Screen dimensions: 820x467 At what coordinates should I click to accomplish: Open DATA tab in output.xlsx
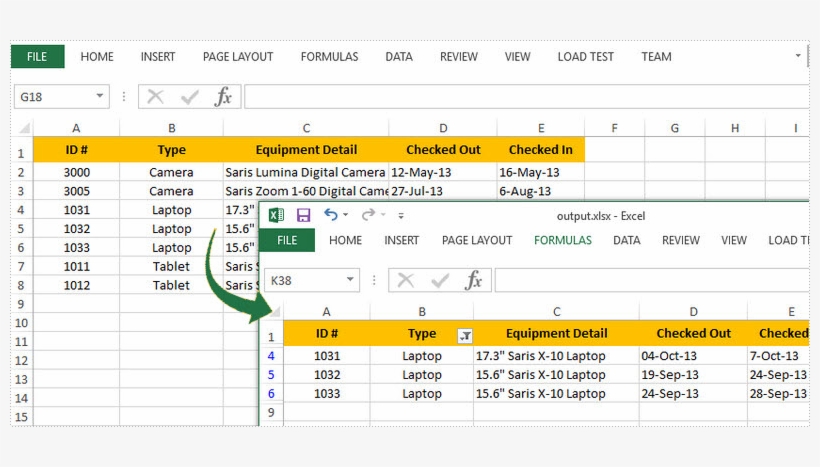click(x=627, y=240)
